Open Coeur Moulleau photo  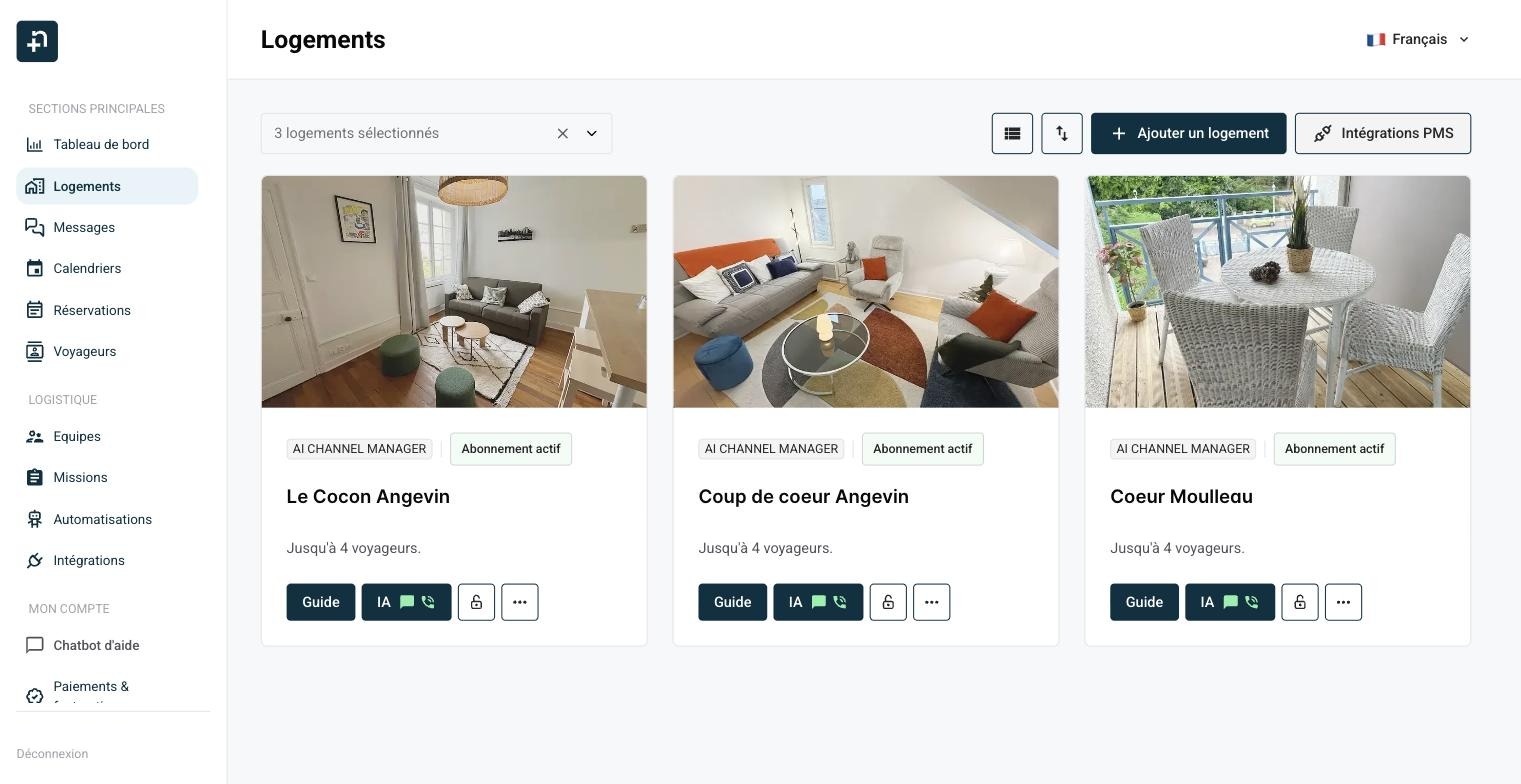(x=1278, y=292)
